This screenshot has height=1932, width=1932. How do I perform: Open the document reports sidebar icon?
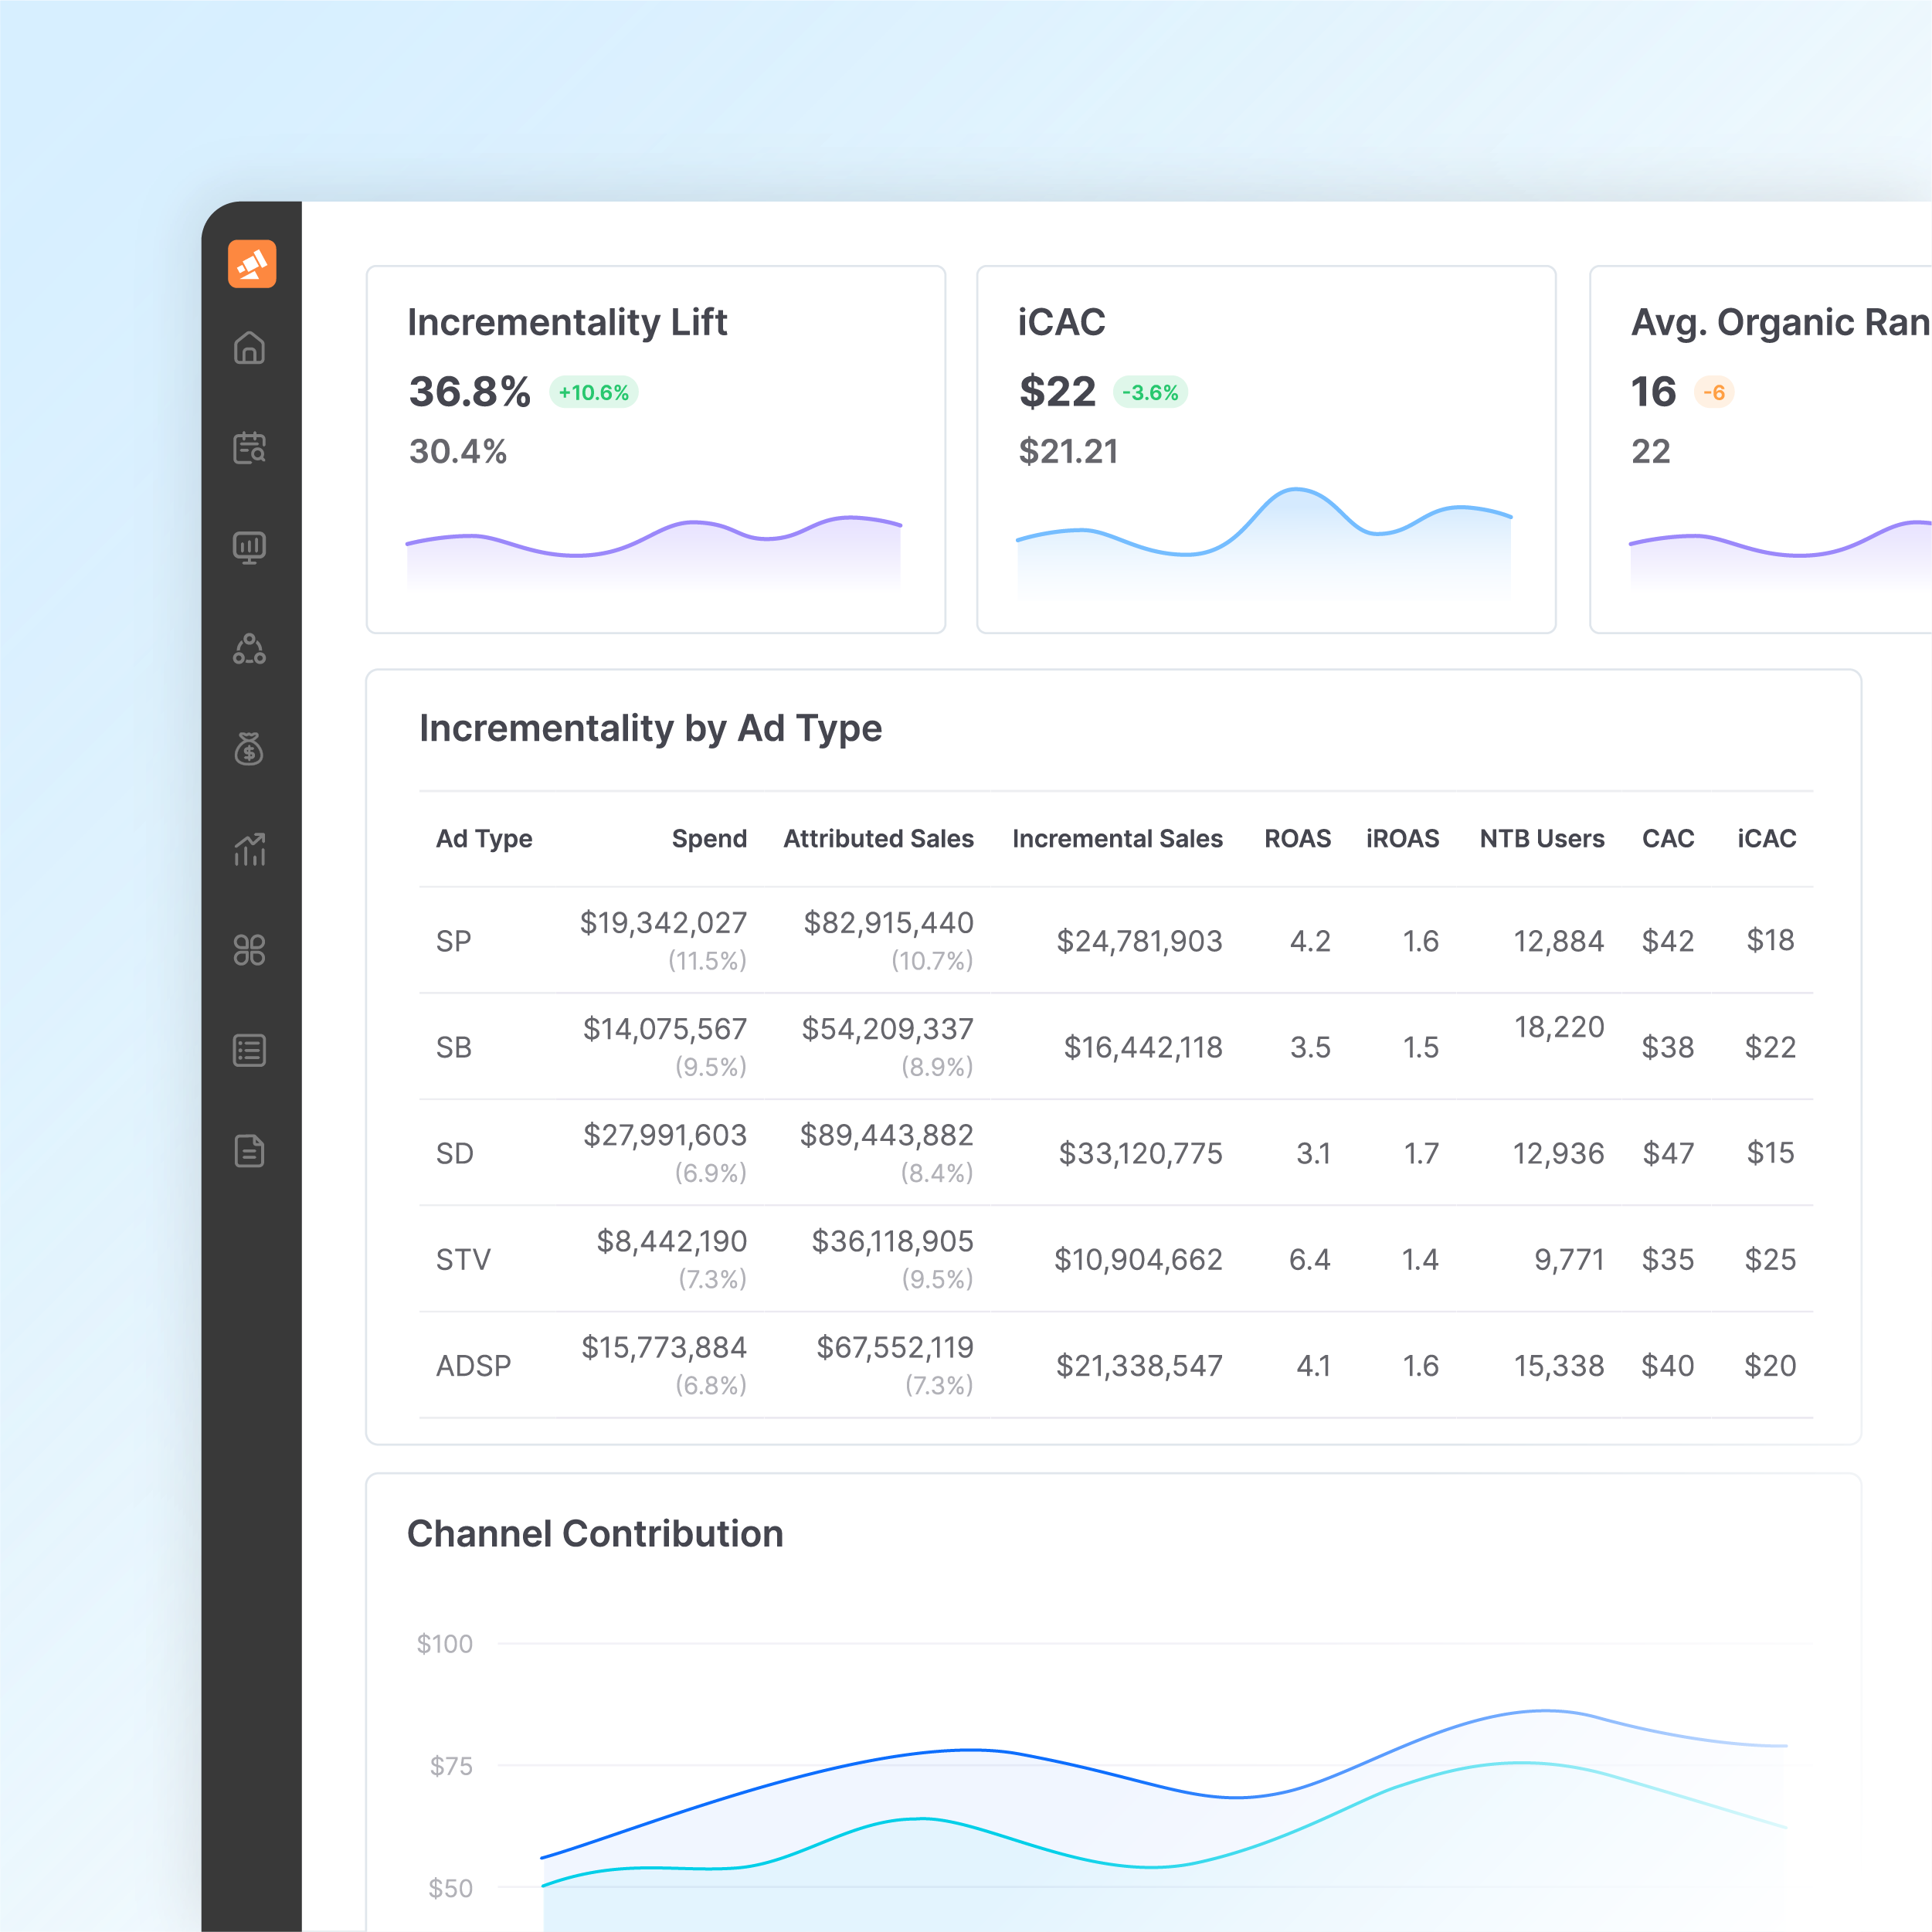click(249, 1151)
